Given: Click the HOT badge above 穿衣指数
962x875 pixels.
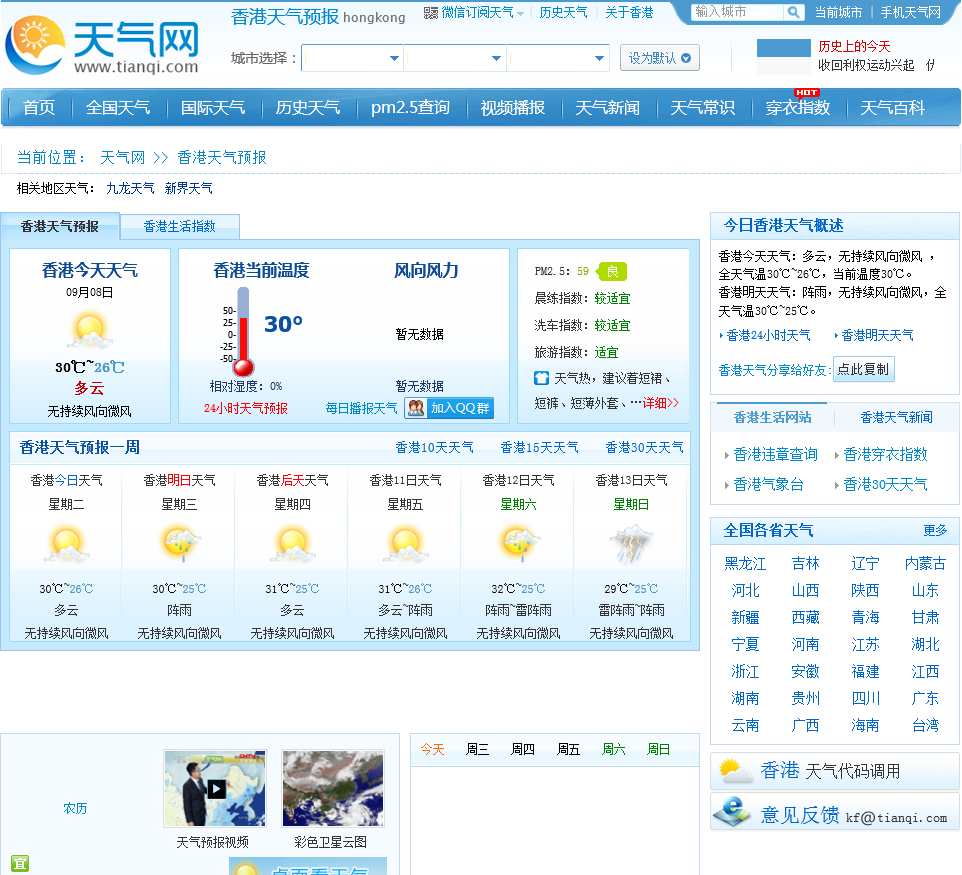Looking at the screenshot, I should 806,93.
